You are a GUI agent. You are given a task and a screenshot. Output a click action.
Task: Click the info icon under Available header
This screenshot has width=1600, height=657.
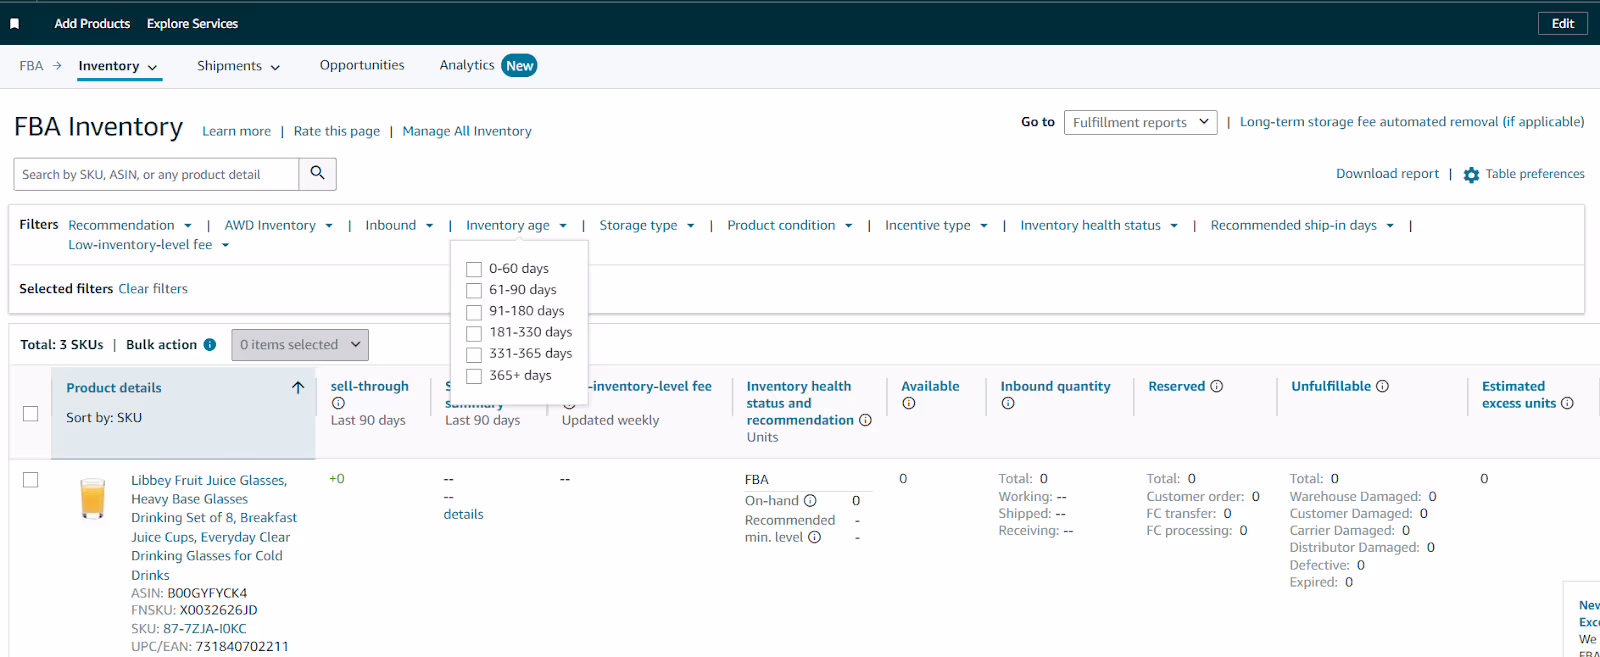pos(908,403)
